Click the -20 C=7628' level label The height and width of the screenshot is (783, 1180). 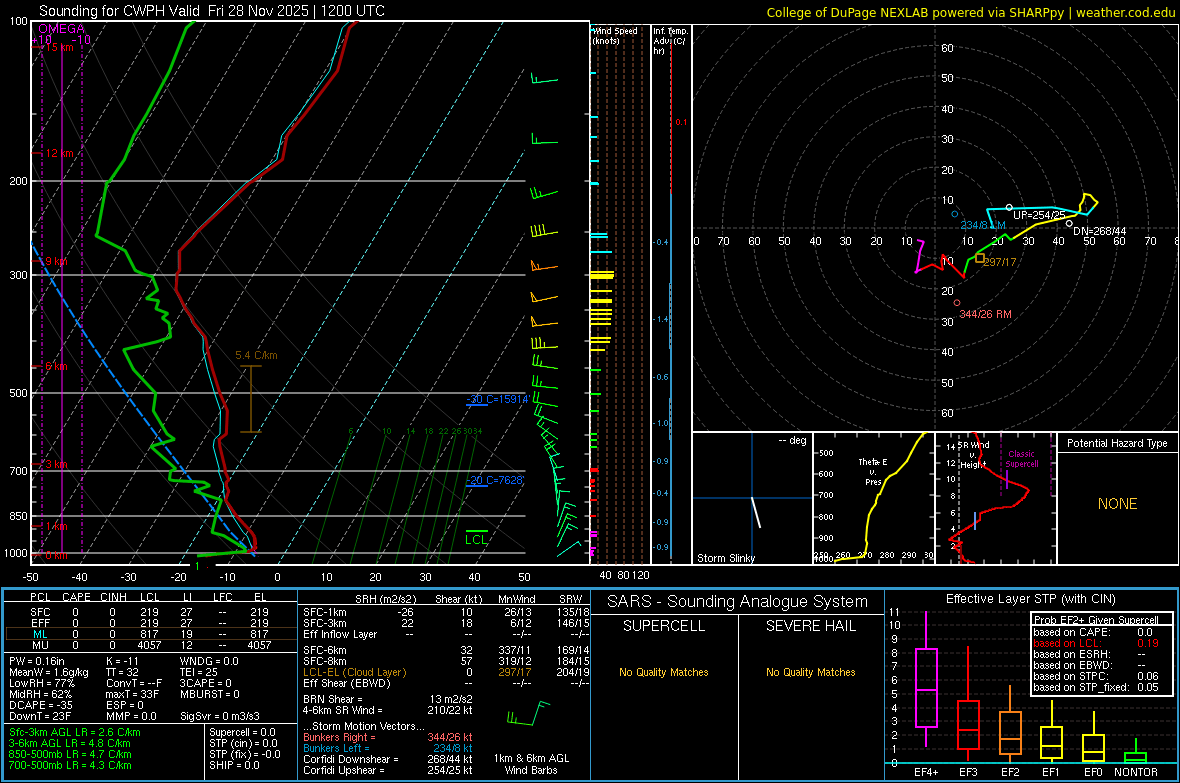494,480
